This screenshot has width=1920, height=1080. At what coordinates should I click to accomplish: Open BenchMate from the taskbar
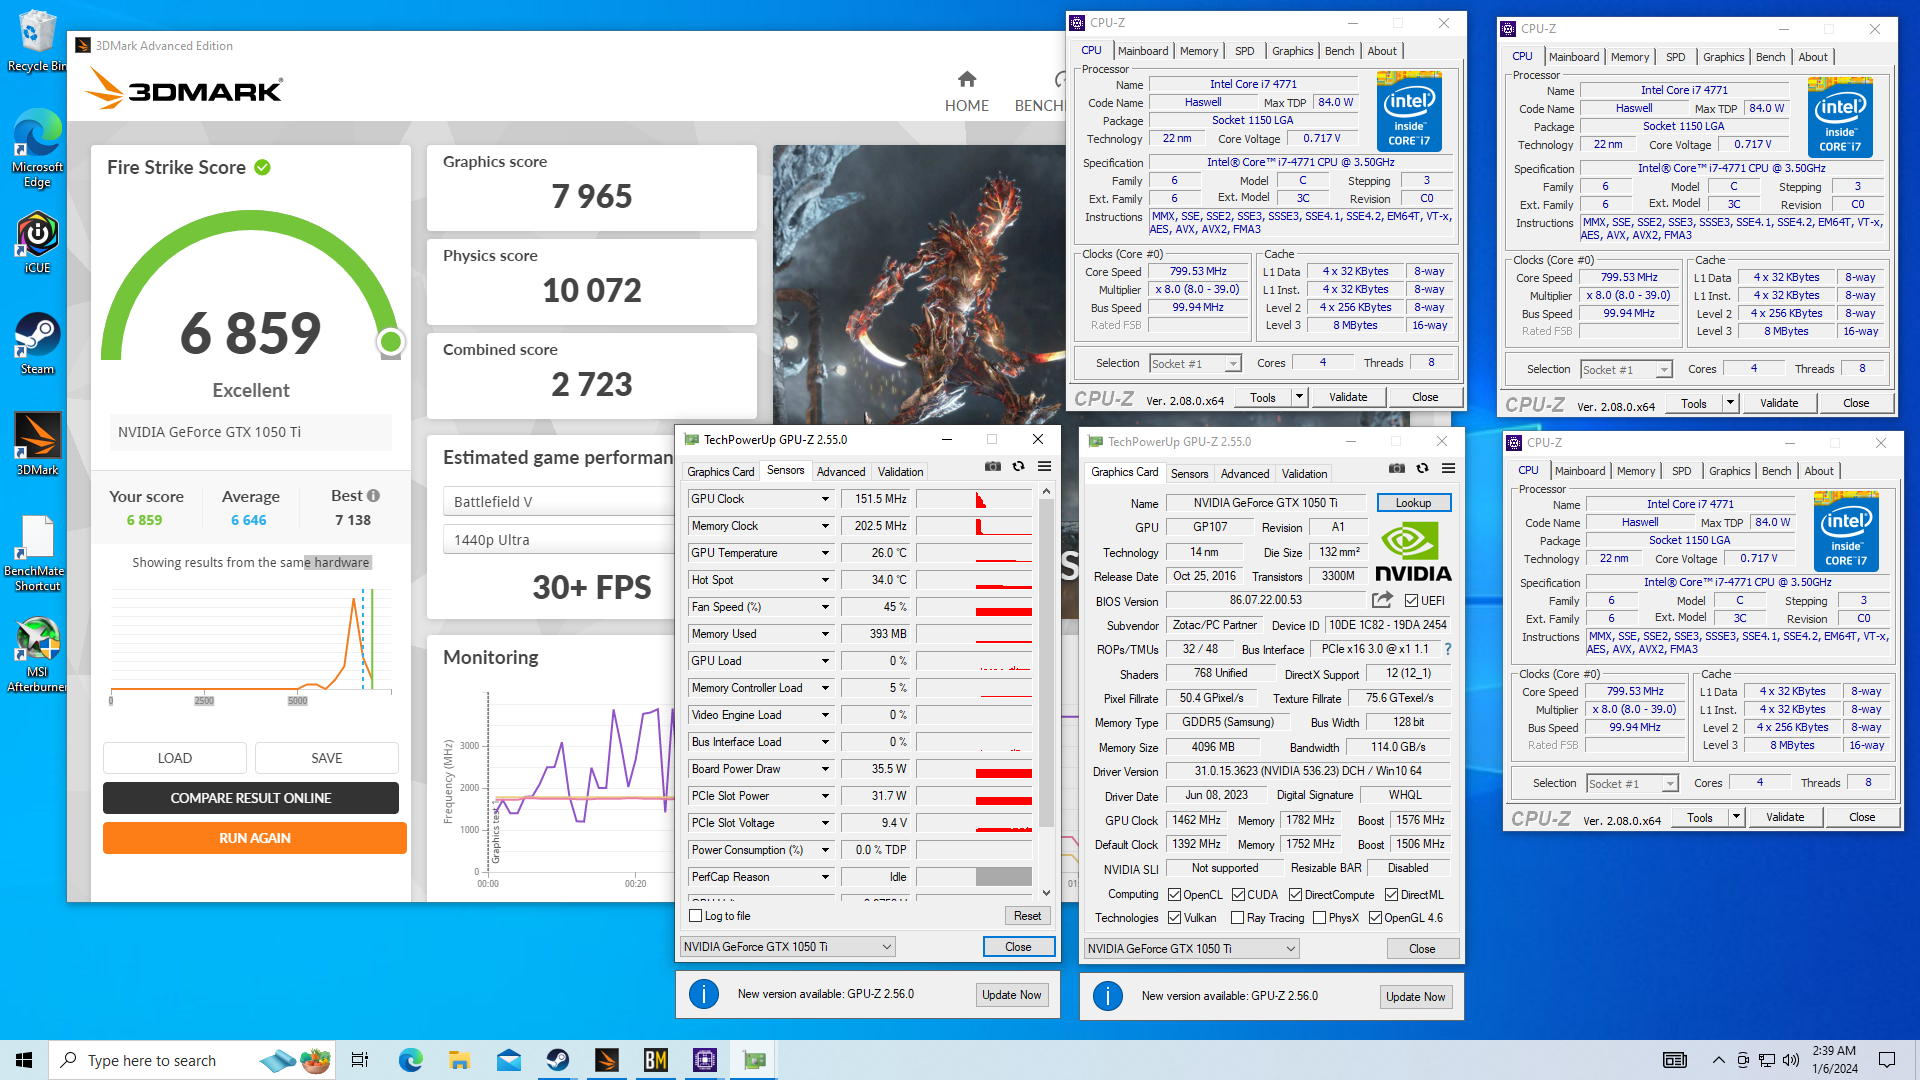[x=656, y=1060]
